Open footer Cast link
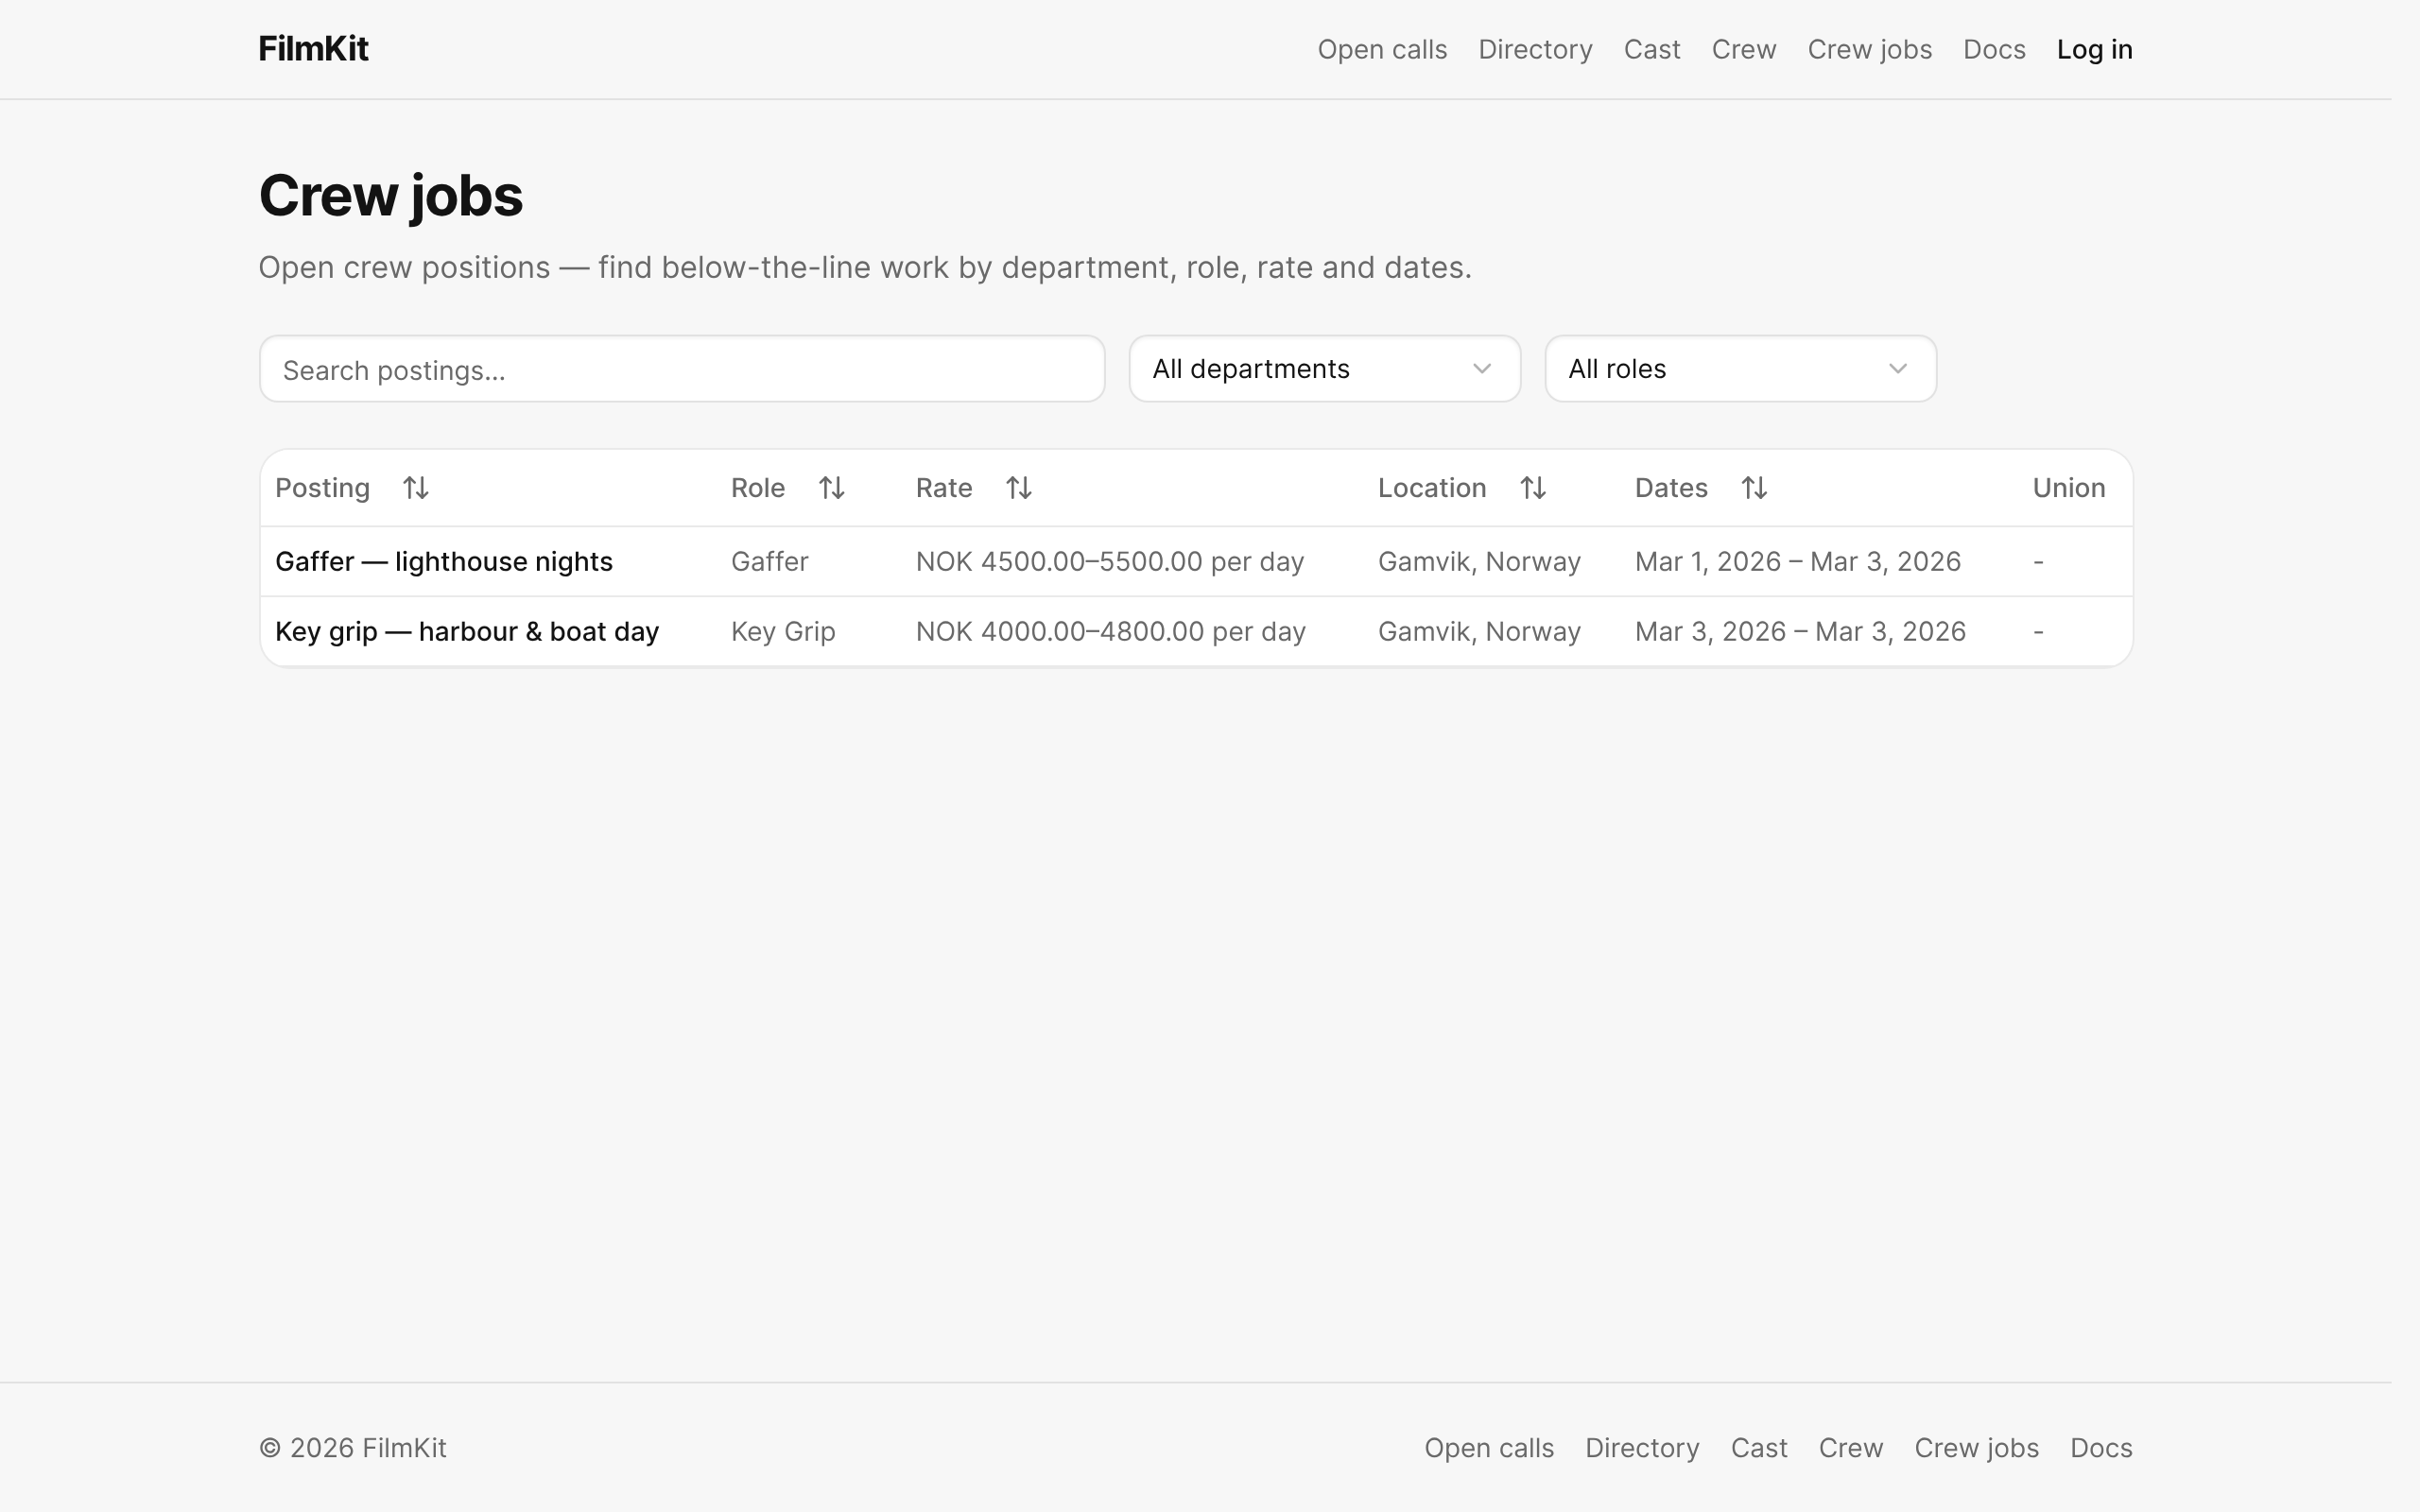The image size is (2420, 1512). (x=1759, y=1448)
